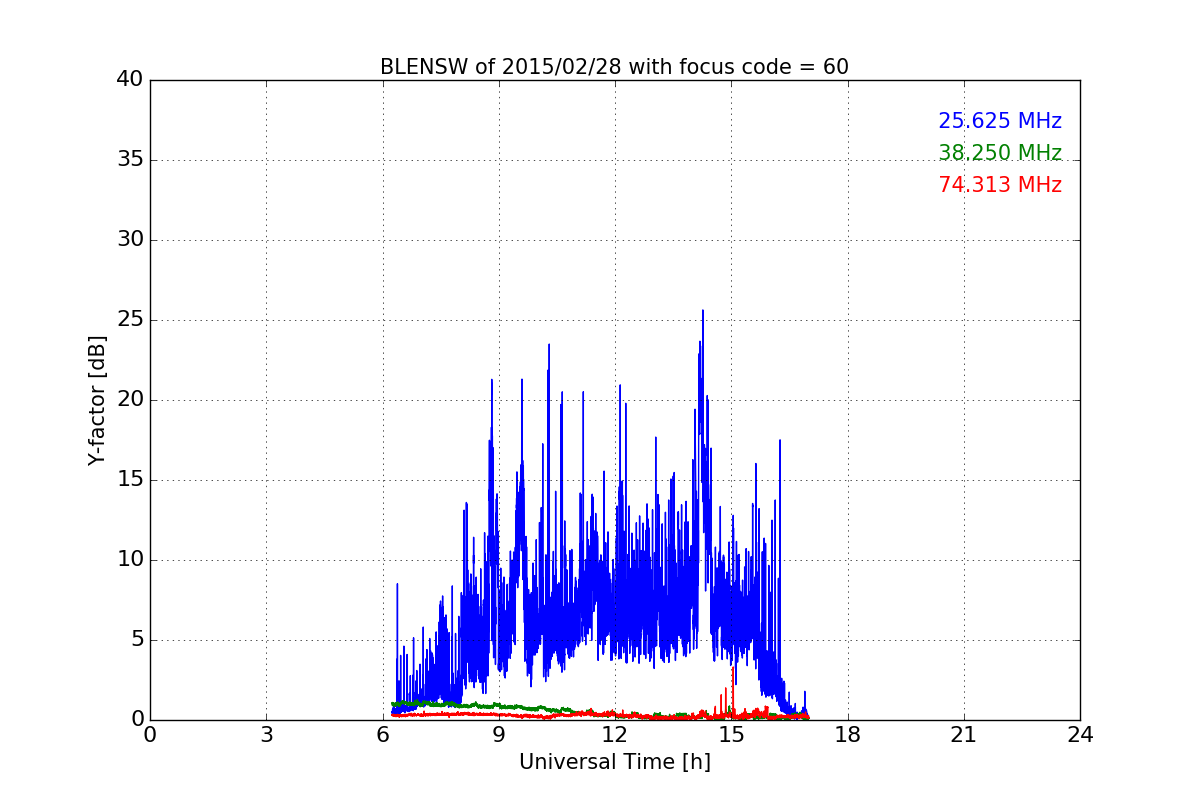Click the x-axis tick label 6
Viewport: 1200px width, 800px height.
383,735
